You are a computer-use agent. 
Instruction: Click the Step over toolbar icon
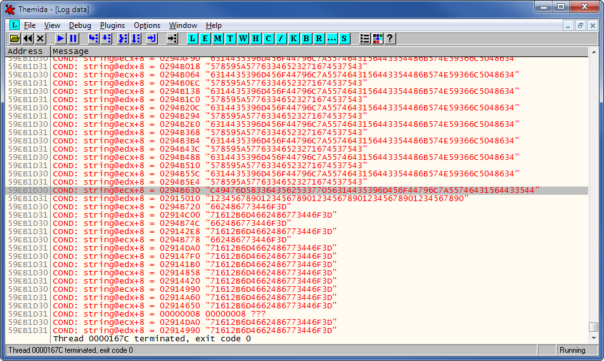tap(106, 39)
